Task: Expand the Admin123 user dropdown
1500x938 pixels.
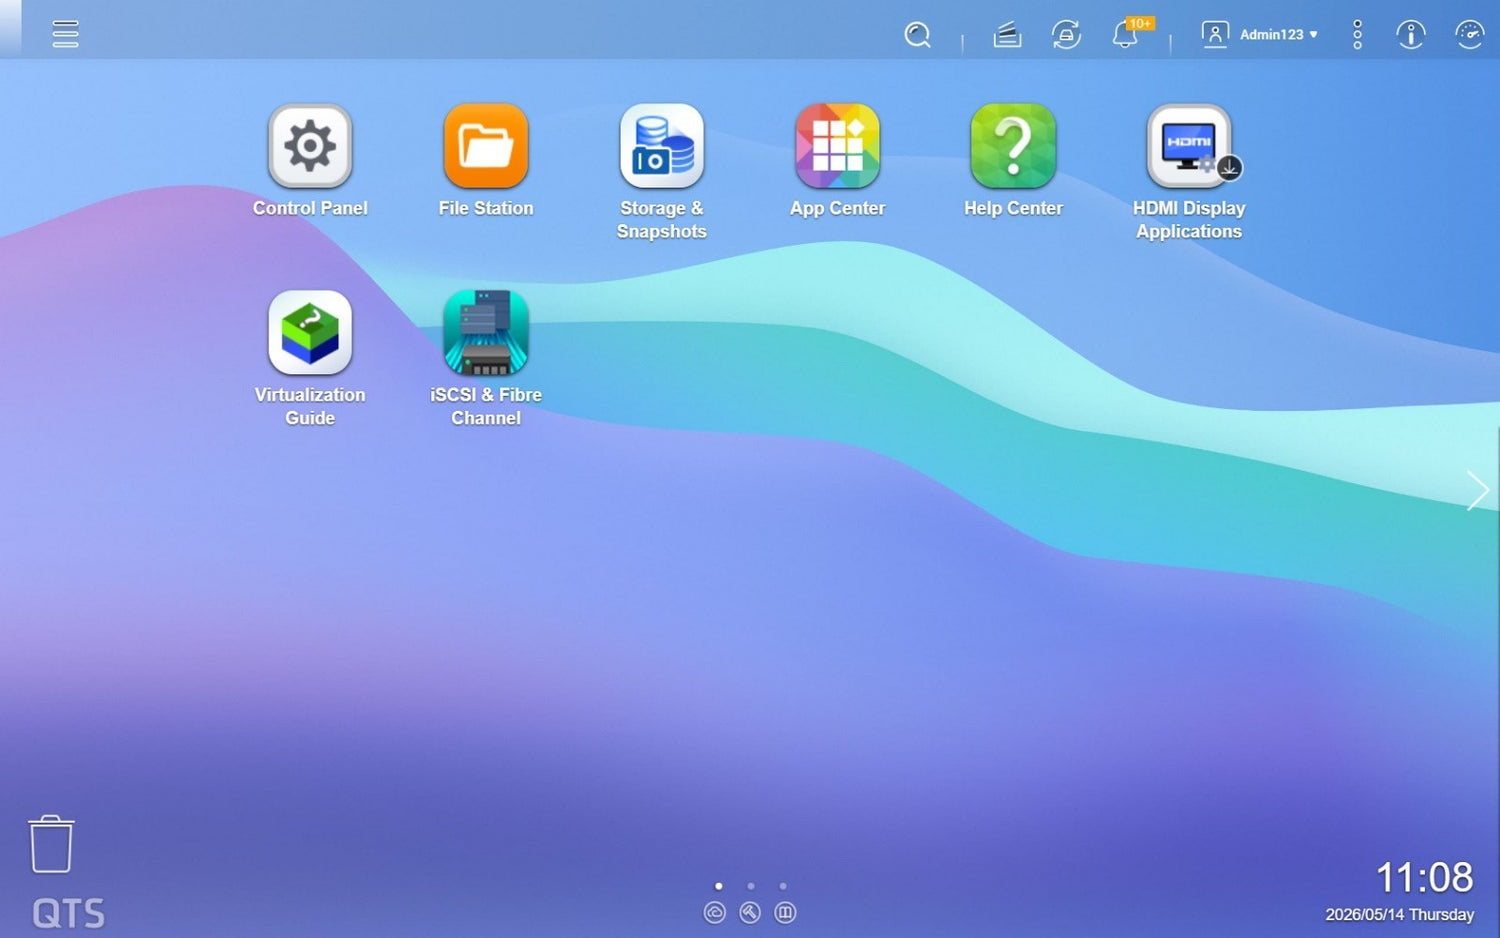Action: pos(1260,34)
